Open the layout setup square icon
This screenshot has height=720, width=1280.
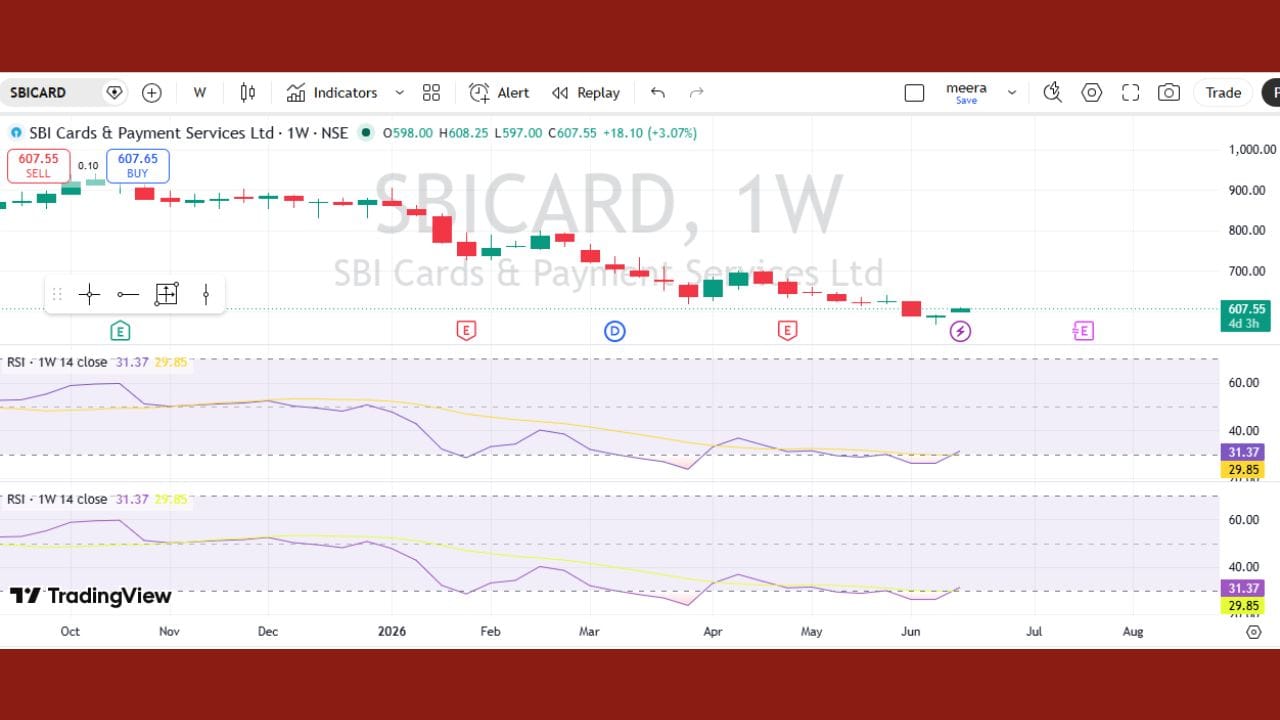click(x=914, y=93)
